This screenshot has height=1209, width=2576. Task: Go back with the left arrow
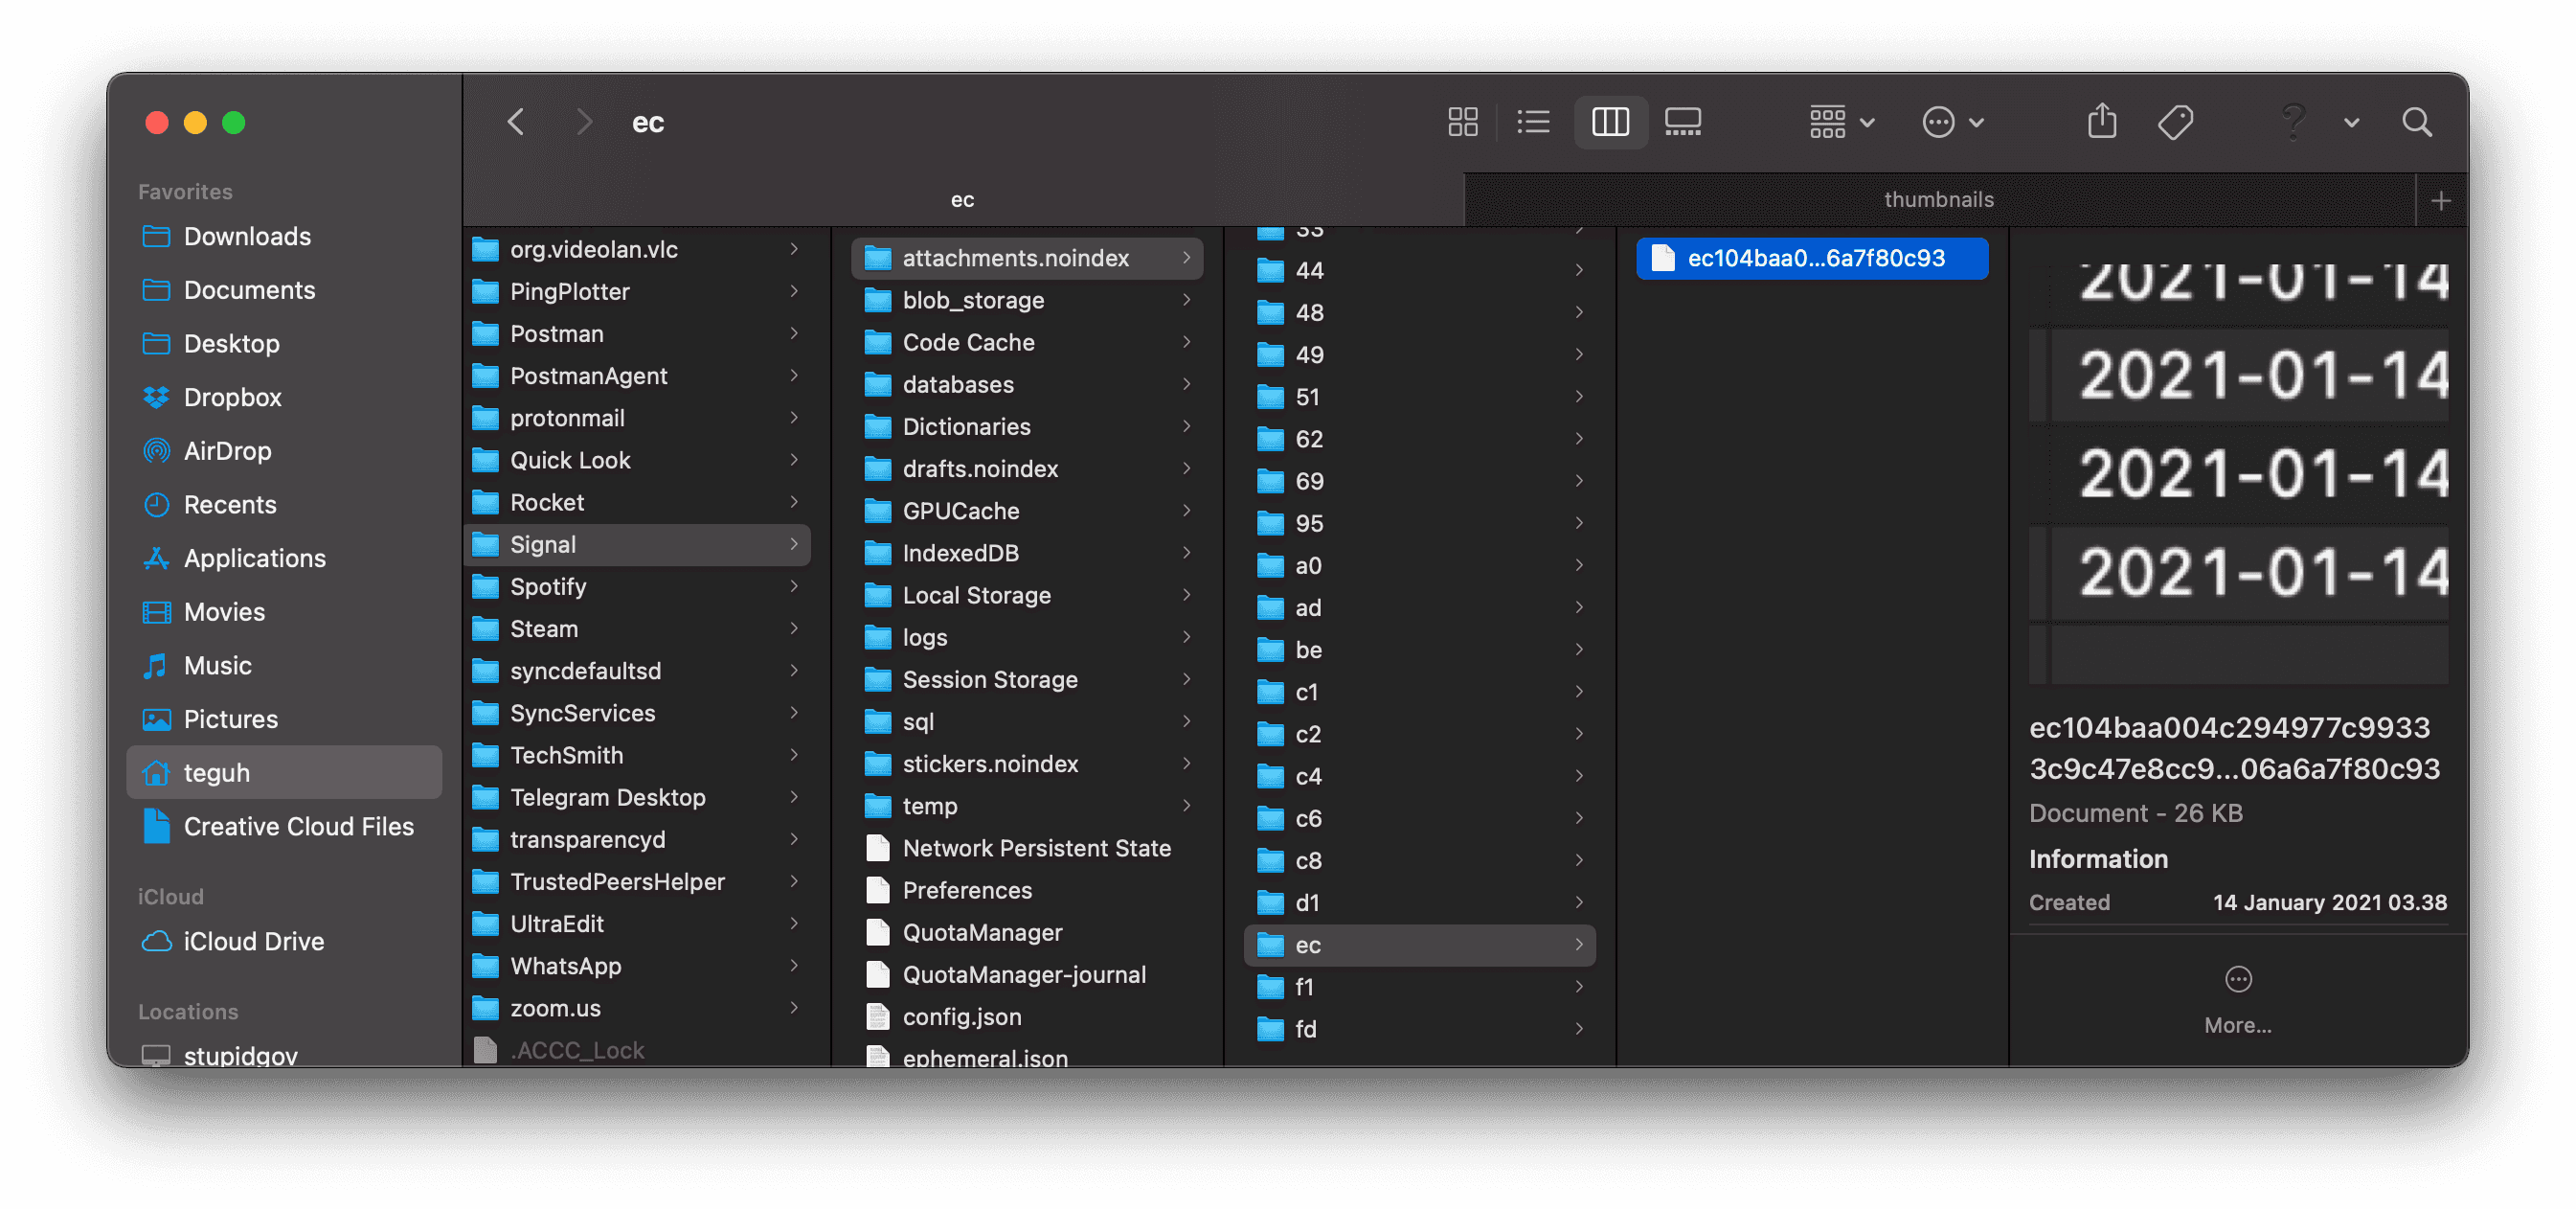tap(516, 122)
